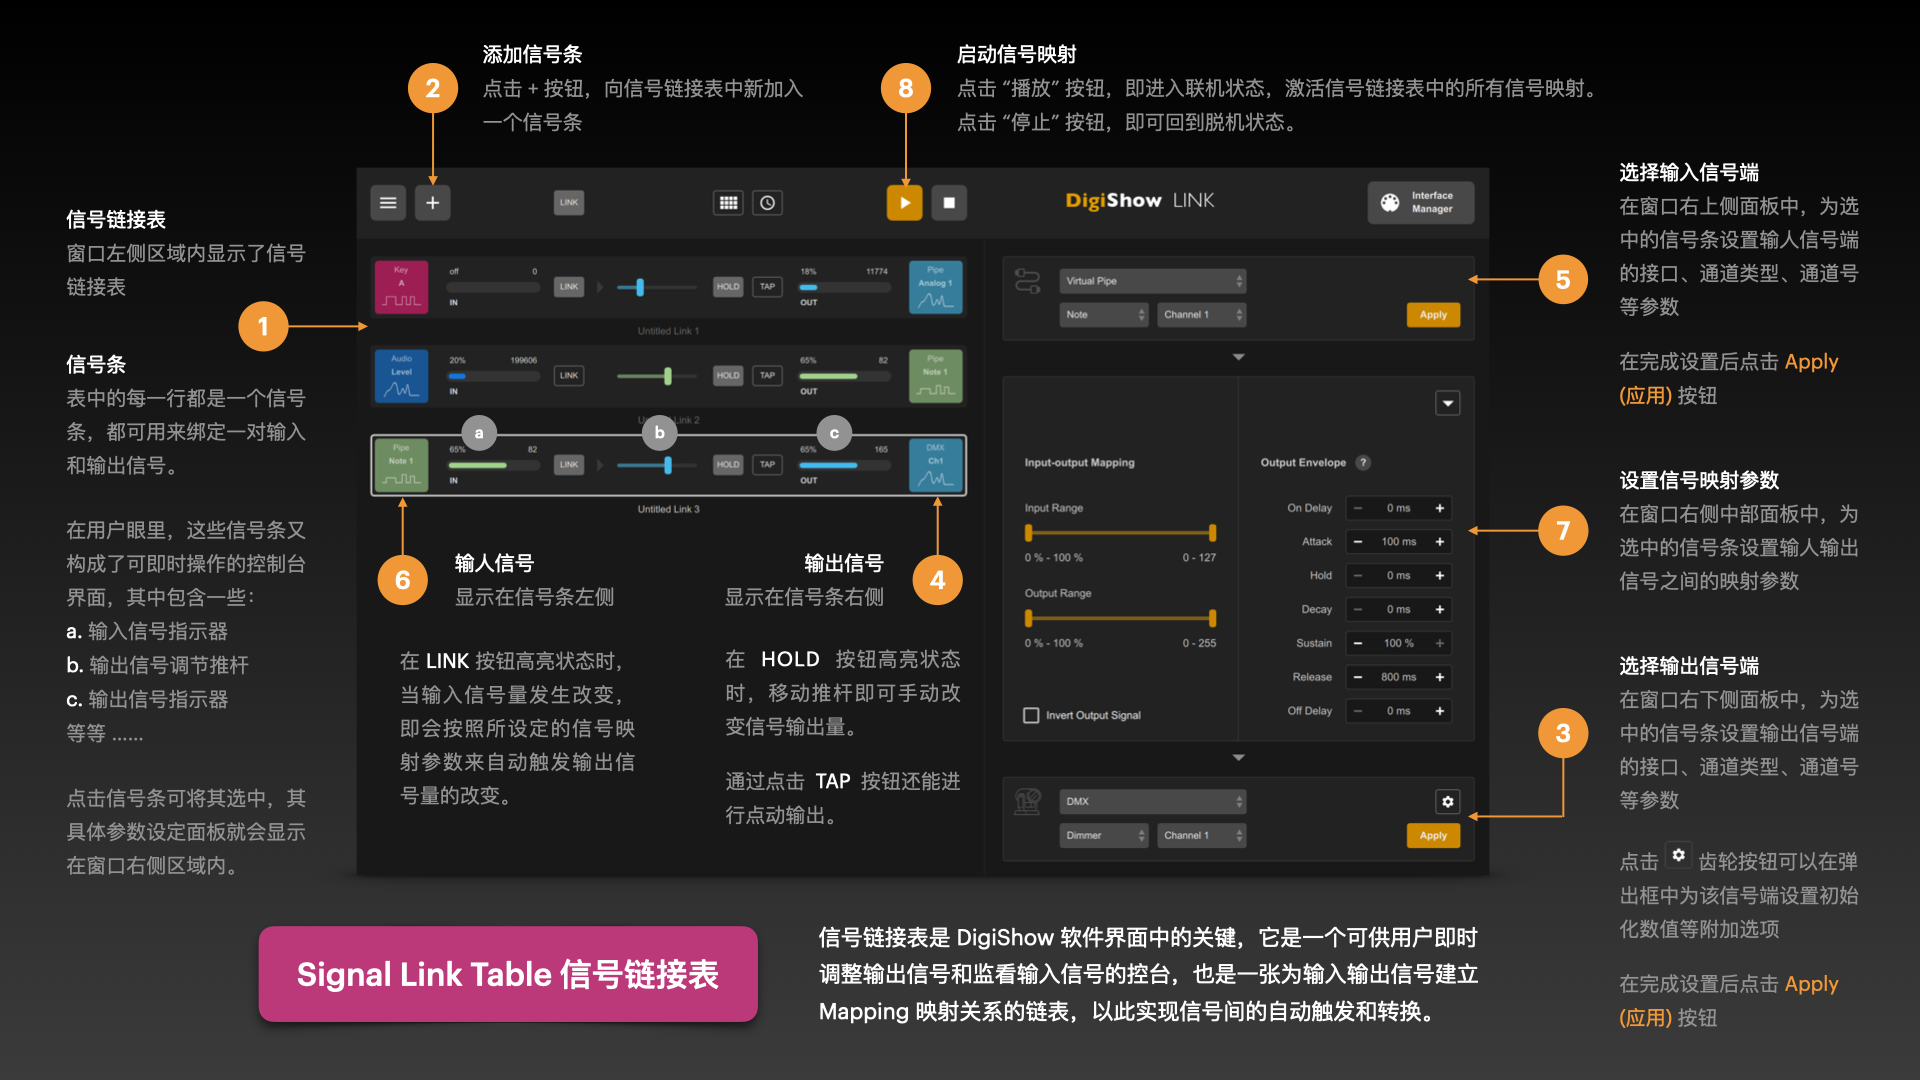1920x1080 pixels.
Task: Open the clock scheduler icon
Action: click(x=767, y=203)
